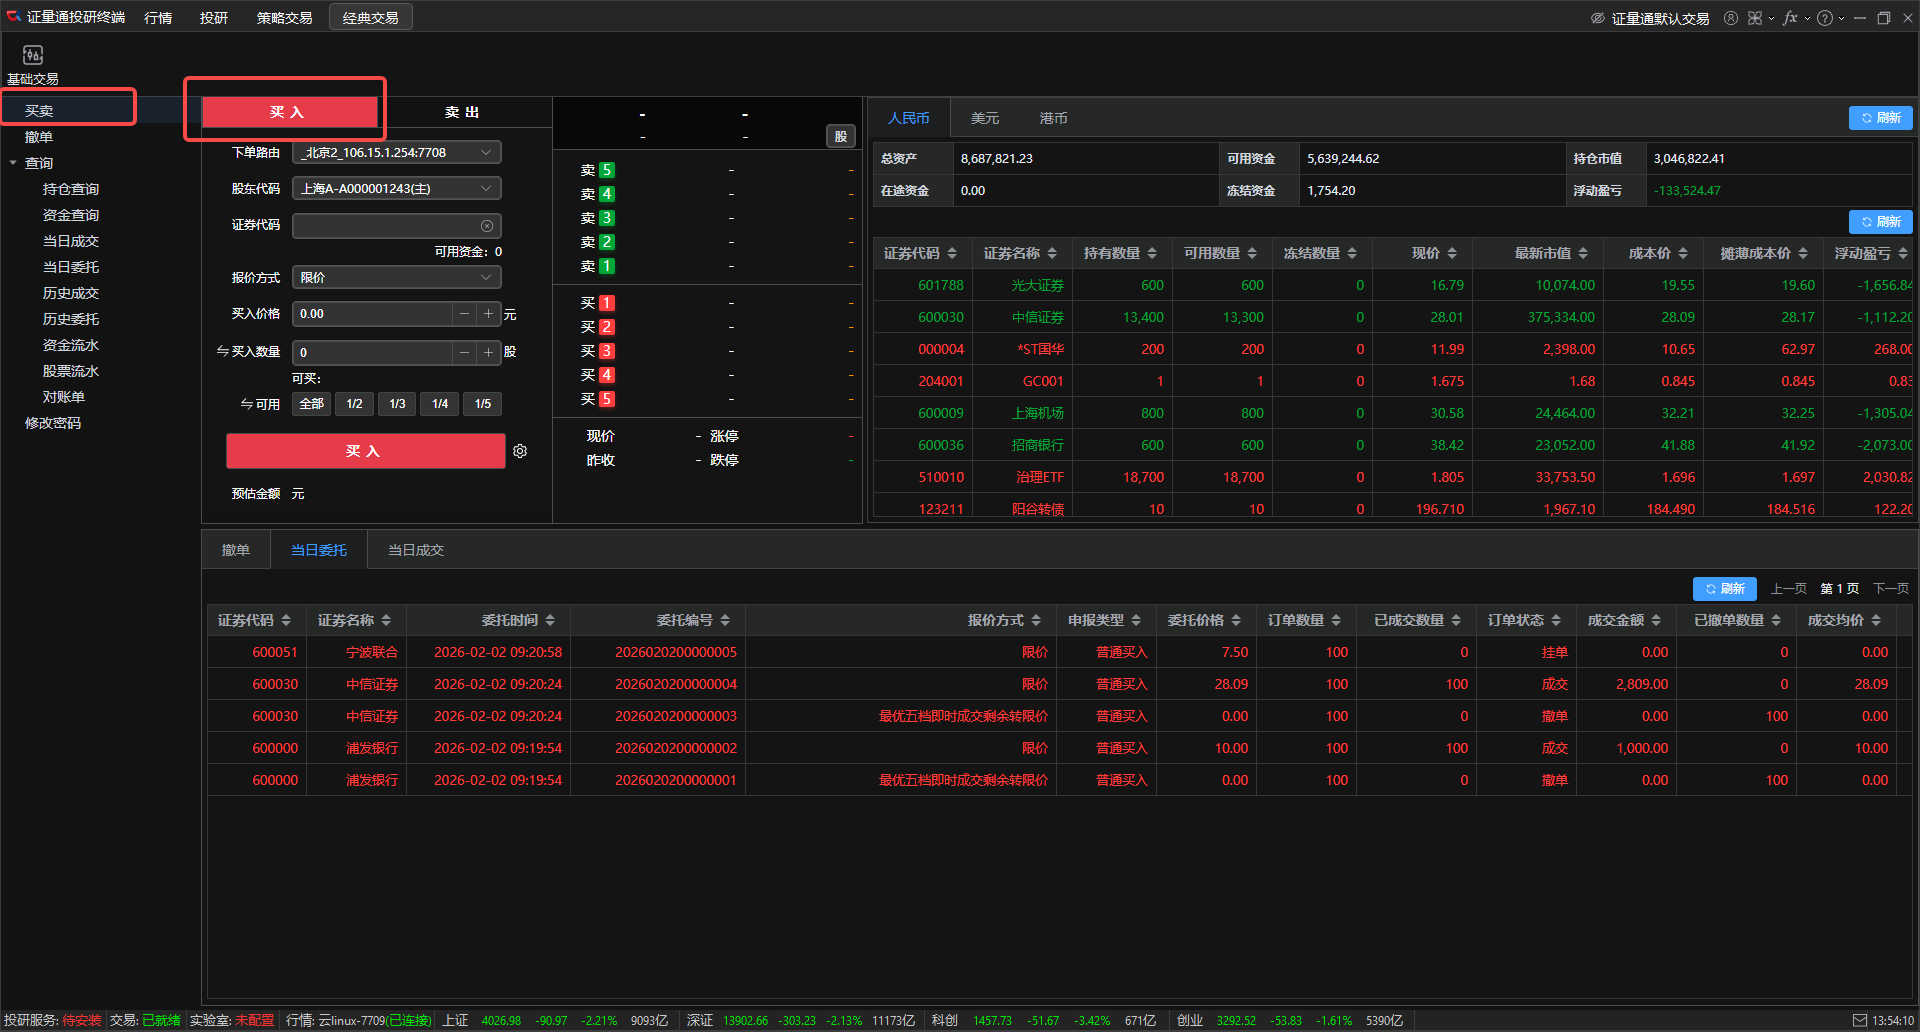Clear the 证券代码 field with X icon

pyautogui.click(x=487, y=226)
